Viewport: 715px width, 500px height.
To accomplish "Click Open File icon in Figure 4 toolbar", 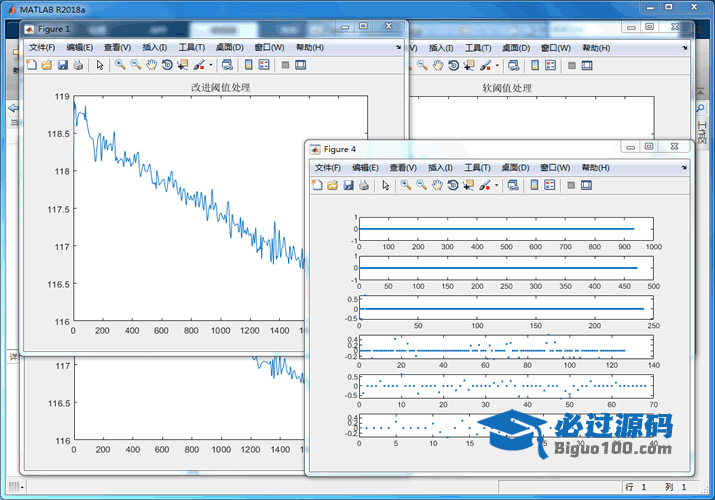I will (x=332, y=185).
